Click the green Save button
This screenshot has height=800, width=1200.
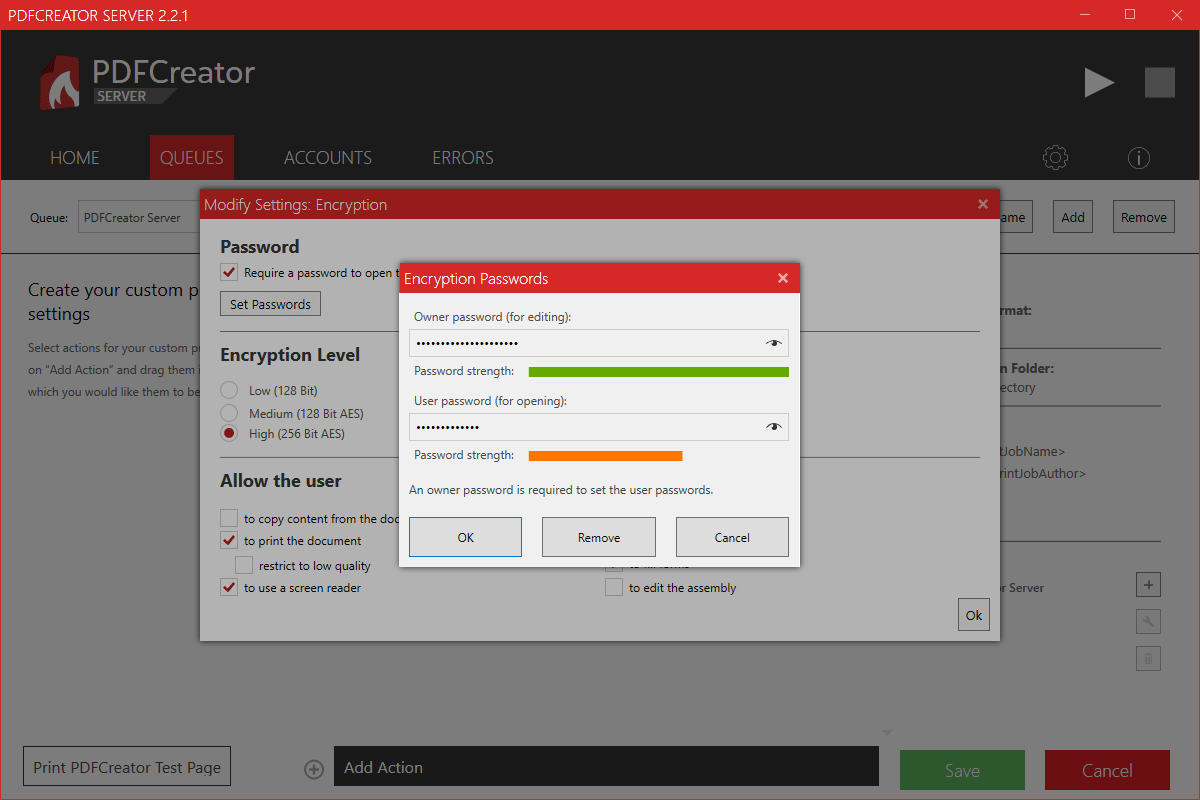[962, 770]
